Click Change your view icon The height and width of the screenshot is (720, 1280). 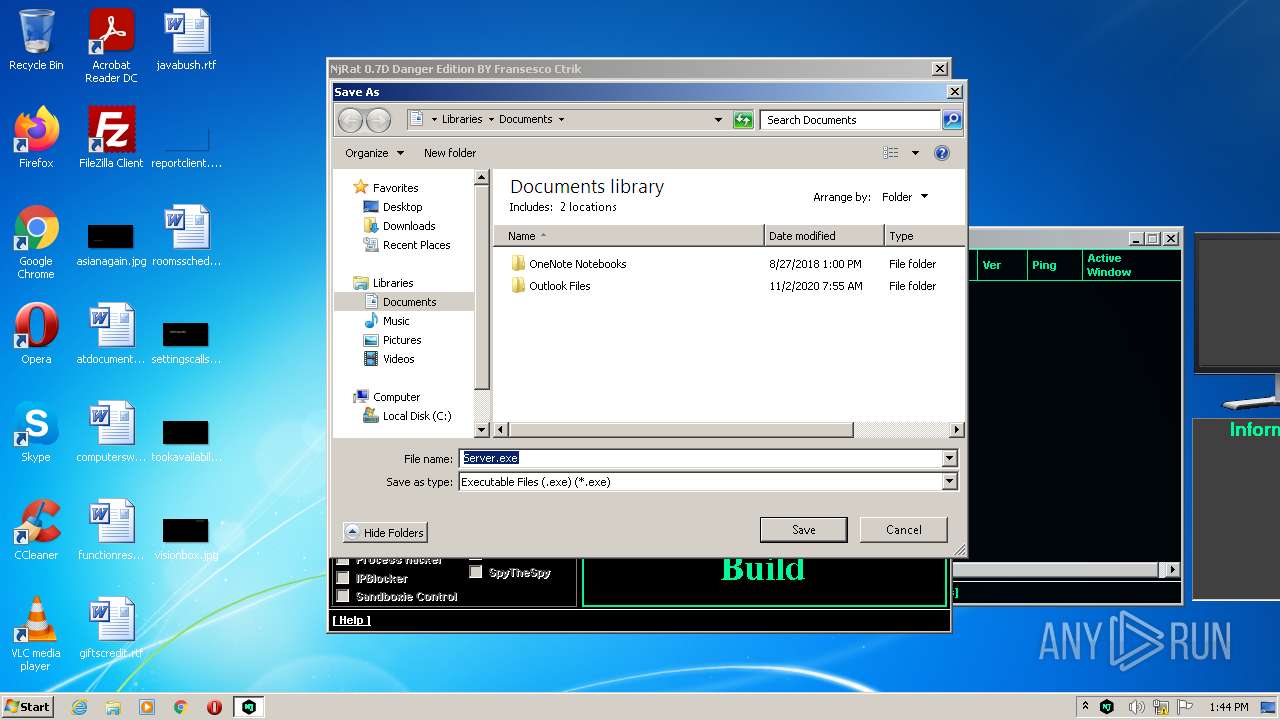(891, 153)
